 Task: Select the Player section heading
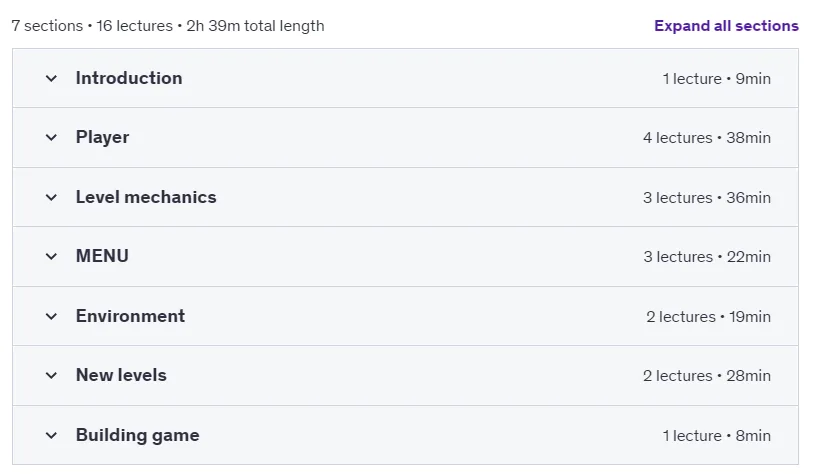click(102, 138)
